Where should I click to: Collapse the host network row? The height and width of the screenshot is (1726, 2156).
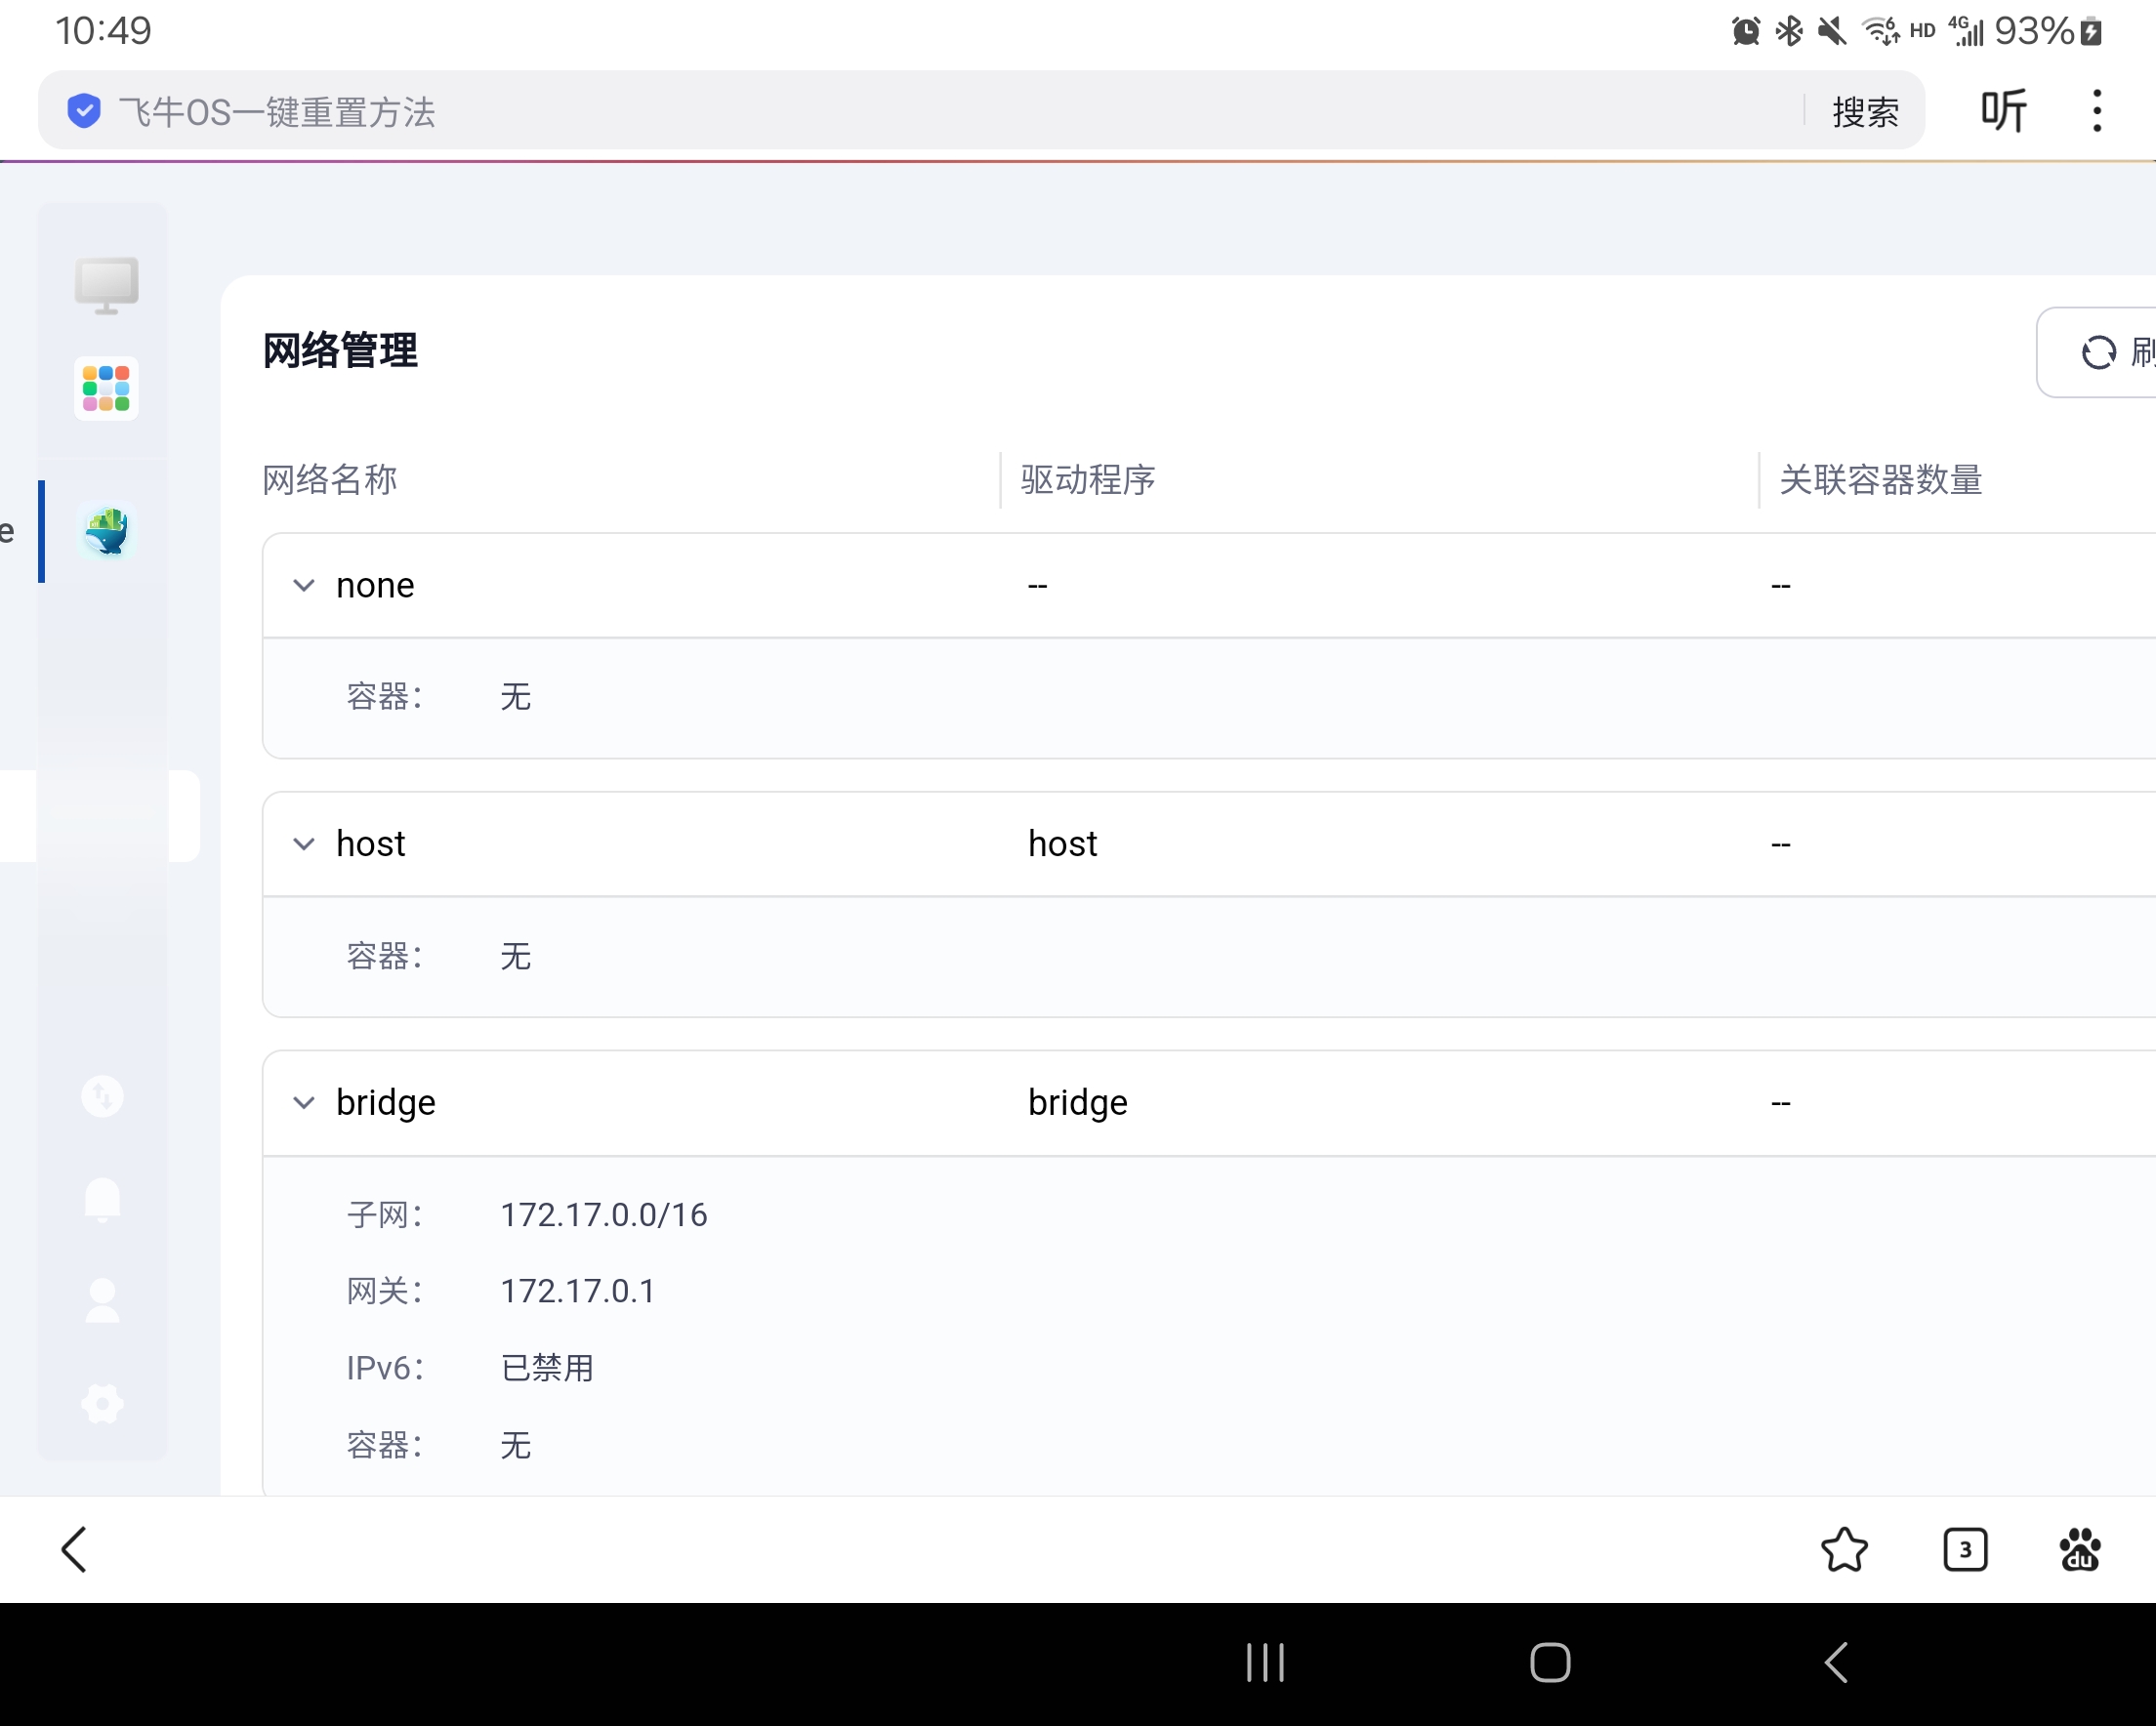pos(304,844)
